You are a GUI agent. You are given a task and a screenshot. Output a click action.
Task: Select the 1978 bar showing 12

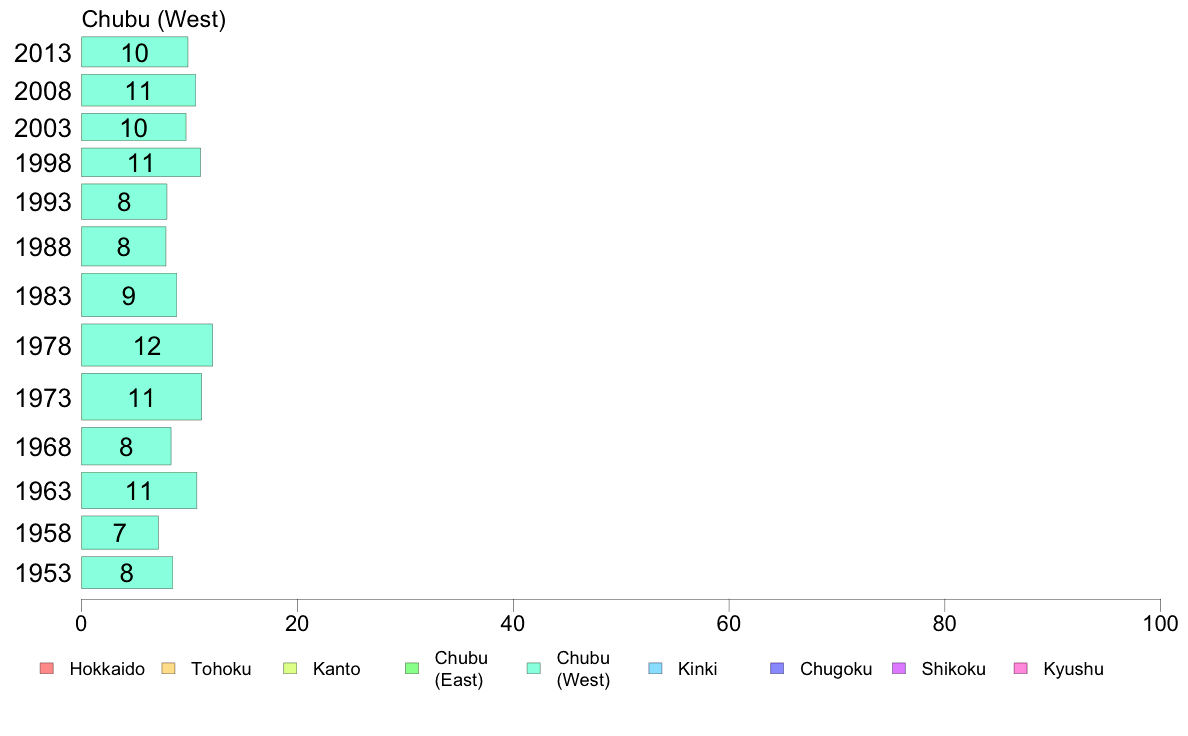(x=147, y=346)
